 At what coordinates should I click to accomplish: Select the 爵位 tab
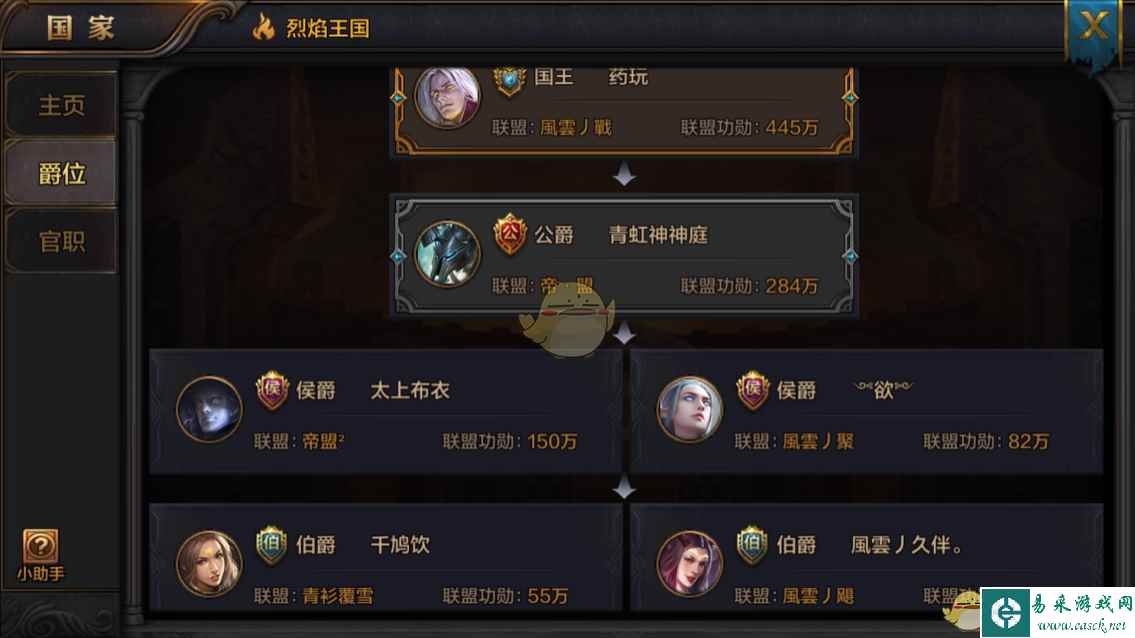coord(61,173)
